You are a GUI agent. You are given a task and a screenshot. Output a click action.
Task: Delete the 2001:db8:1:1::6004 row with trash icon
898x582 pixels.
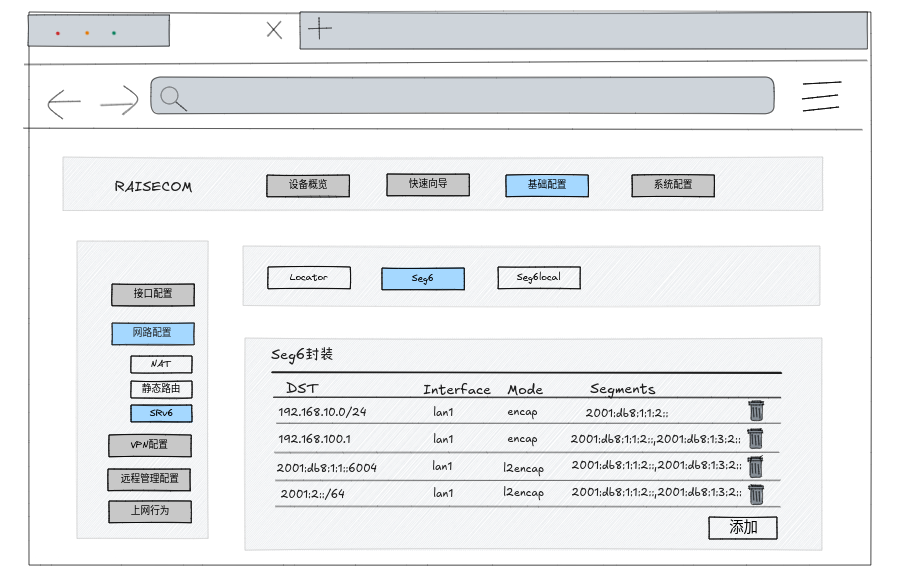755,466
